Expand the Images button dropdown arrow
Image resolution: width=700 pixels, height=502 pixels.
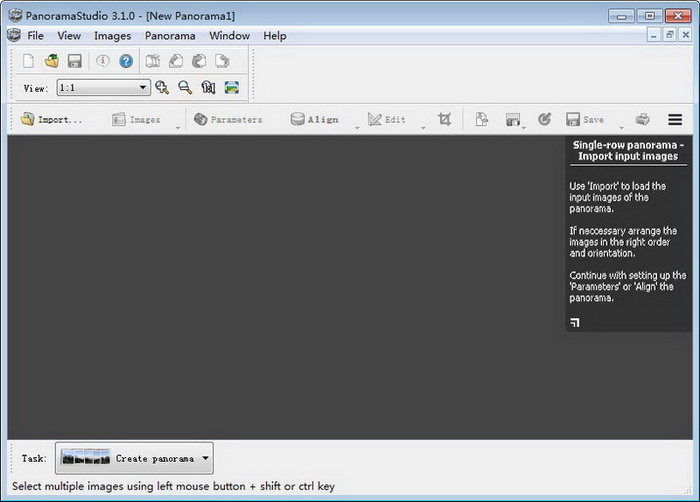[x=178, y=128]
